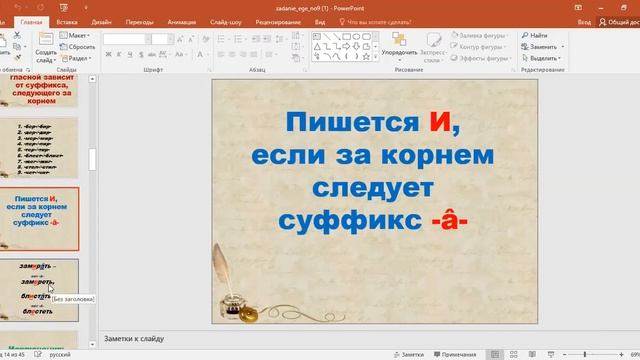Viewport: 640px width, 360px height.
Task: Select the right arrow shape in gallery
Action: 347,47
